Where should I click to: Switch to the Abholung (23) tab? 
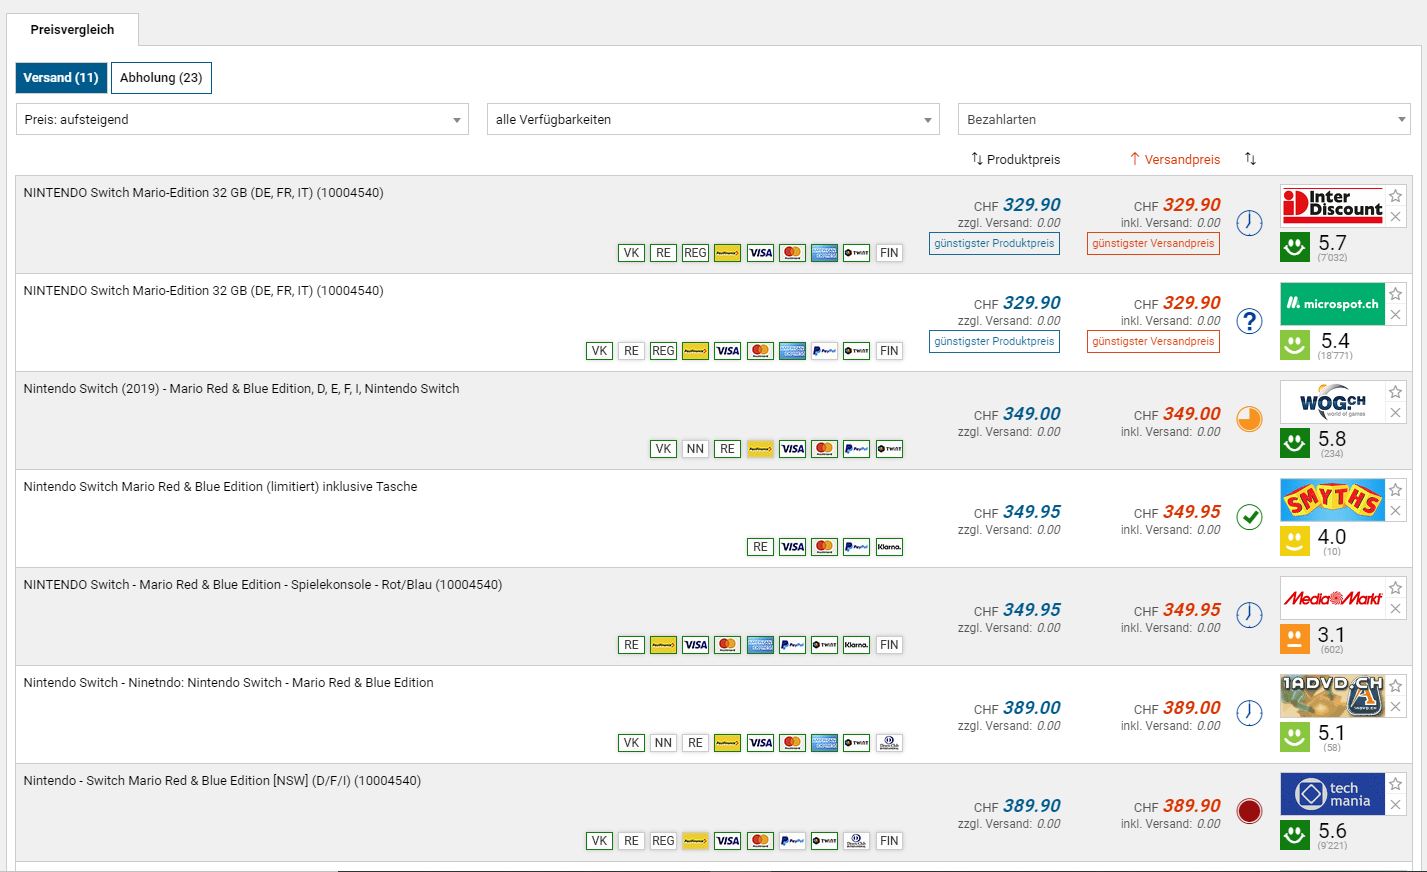[x=161, y=78]
